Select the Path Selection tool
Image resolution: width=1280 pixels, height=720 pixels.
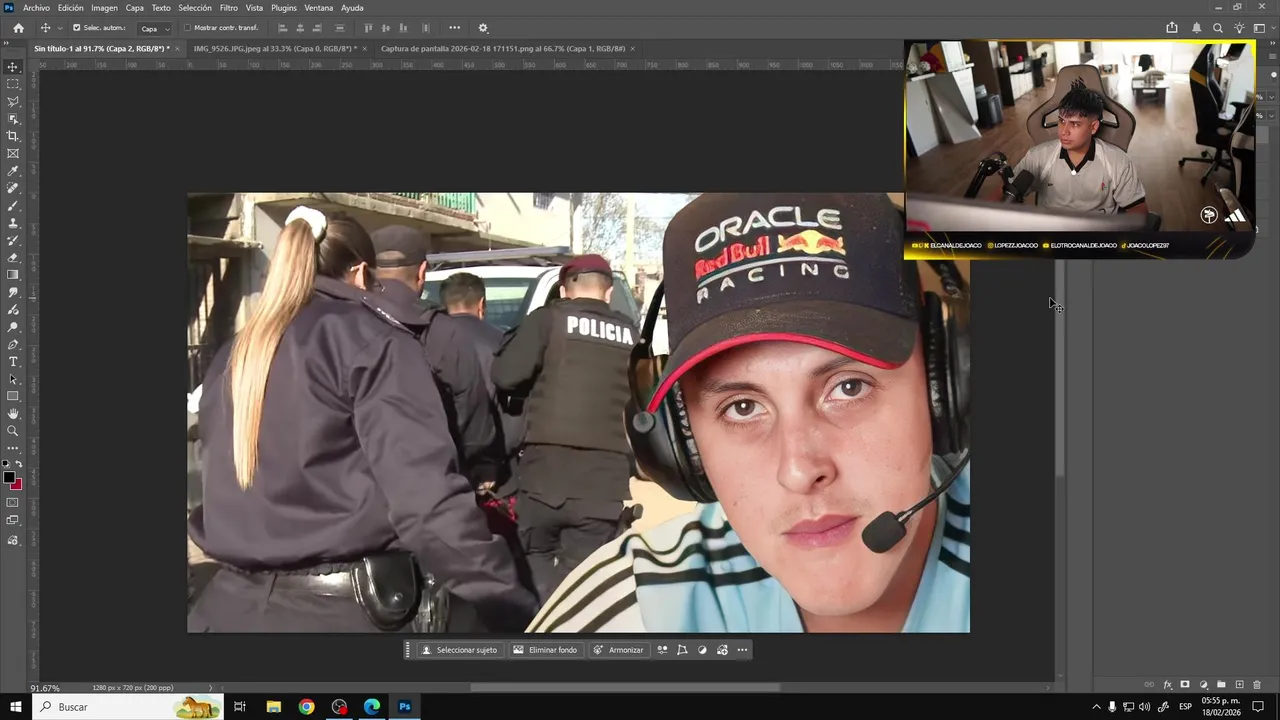(x=13, y=379)
